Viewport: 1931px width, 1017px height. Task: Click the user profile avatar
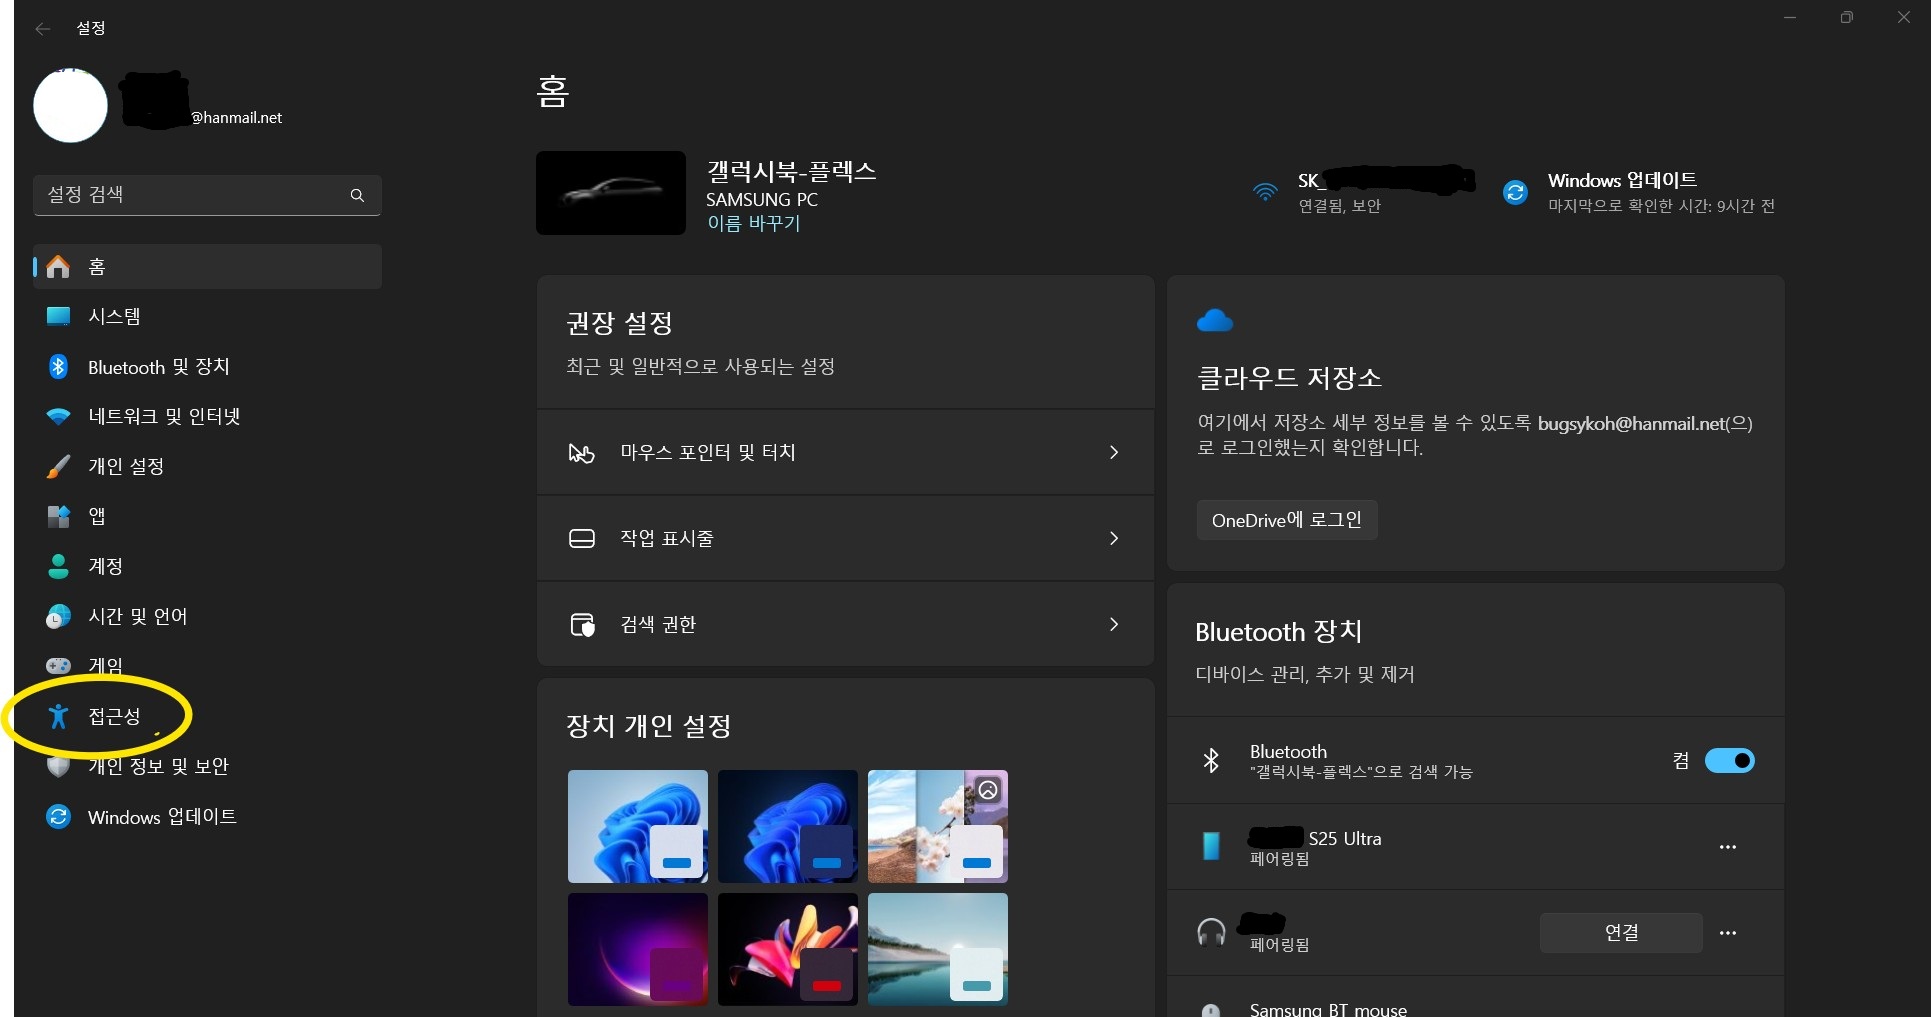tap(71, 105)
